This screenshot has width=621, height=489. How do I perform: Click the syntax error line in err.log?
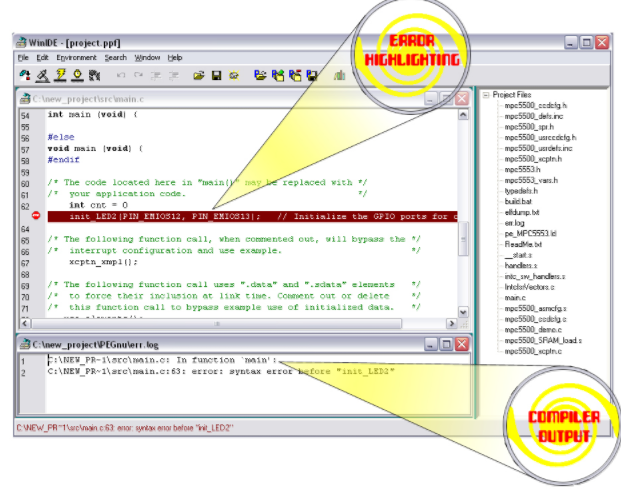pyautogui.click(x=221, y=372)
